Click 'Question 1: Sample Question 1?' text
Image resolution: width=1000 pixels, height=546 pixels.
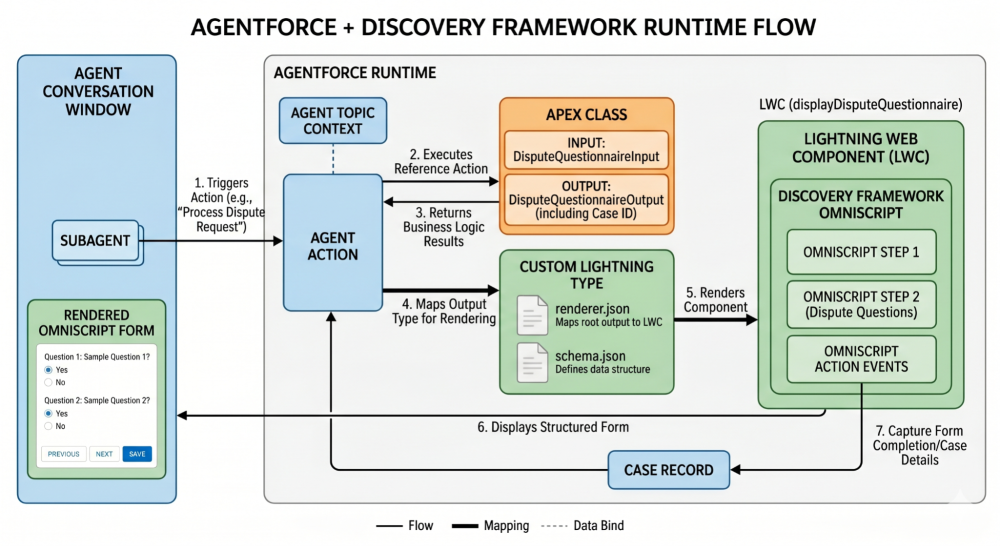(x=97, y=357)
